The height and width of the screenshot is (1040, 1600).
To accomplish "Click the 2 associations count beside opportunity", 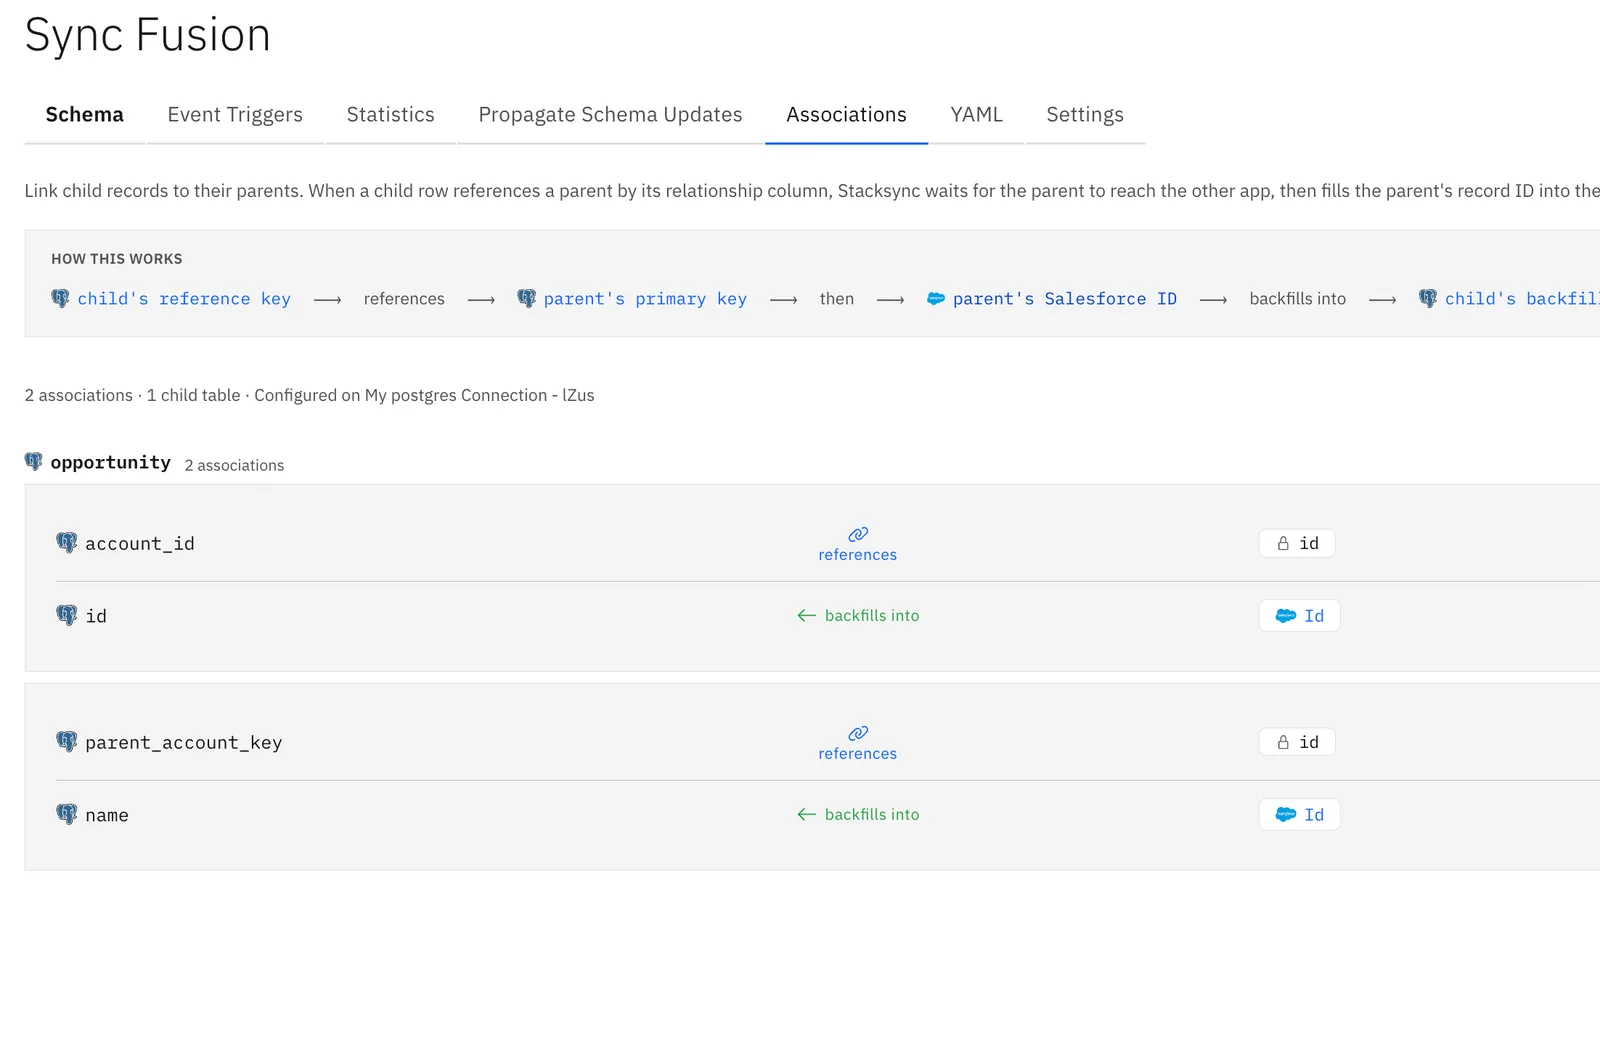I will 234,465.
